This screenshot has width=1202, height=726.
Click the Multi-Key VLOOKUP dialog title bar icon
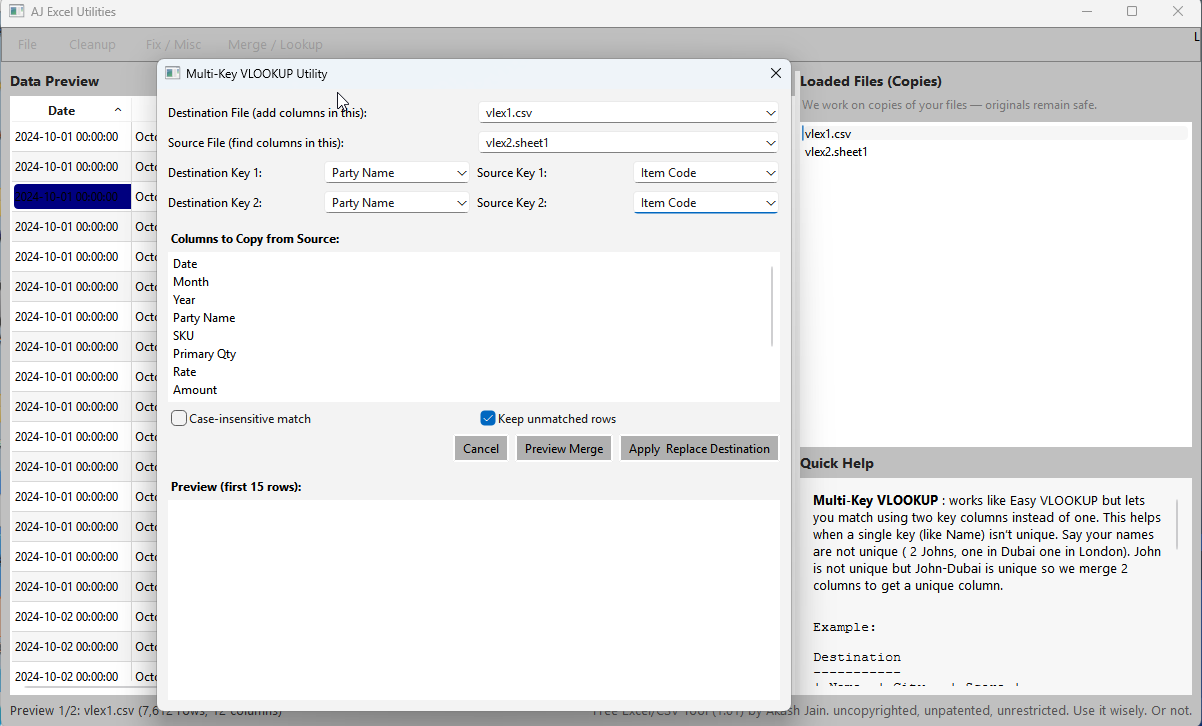172,73
